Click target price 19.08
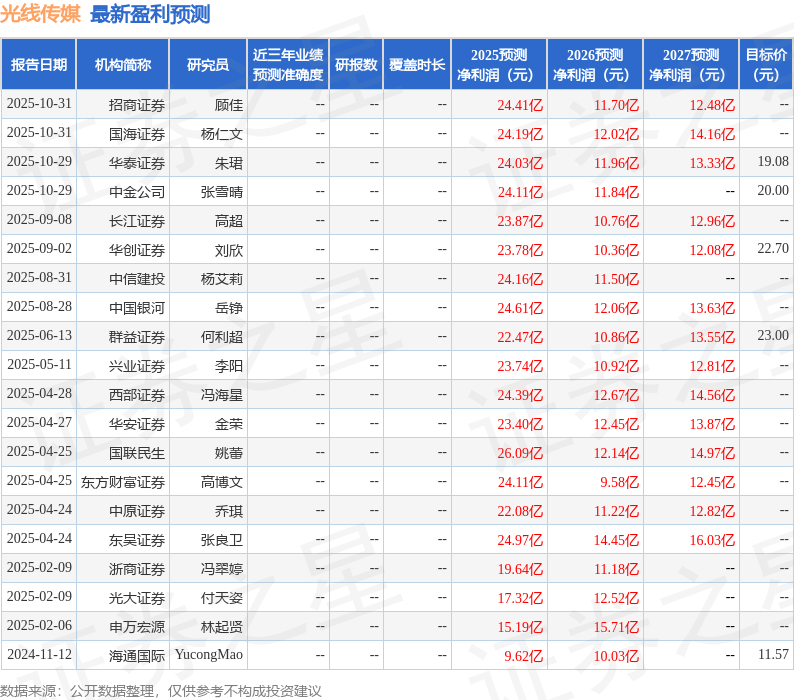794x700 pixels. (x=773, y=161)
